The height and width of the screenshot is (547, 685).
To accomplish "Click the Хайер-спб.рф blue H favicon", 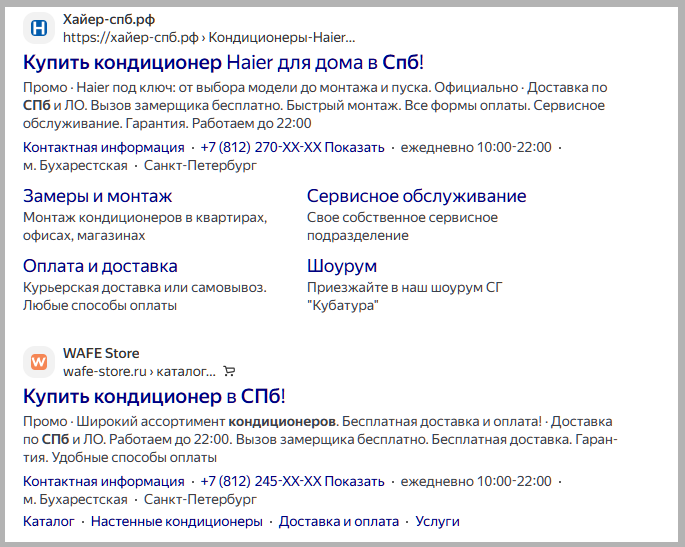I will (39, 28).
